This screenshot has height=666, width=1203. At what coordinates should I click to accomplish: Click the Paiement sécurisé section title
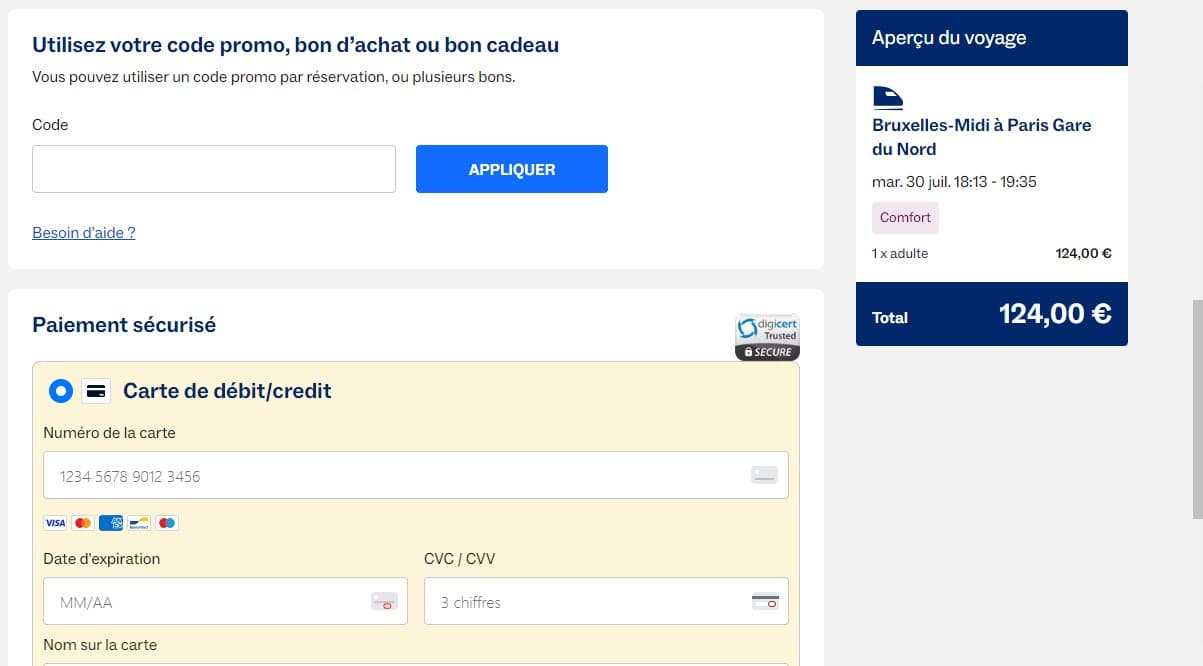(123, 324)
